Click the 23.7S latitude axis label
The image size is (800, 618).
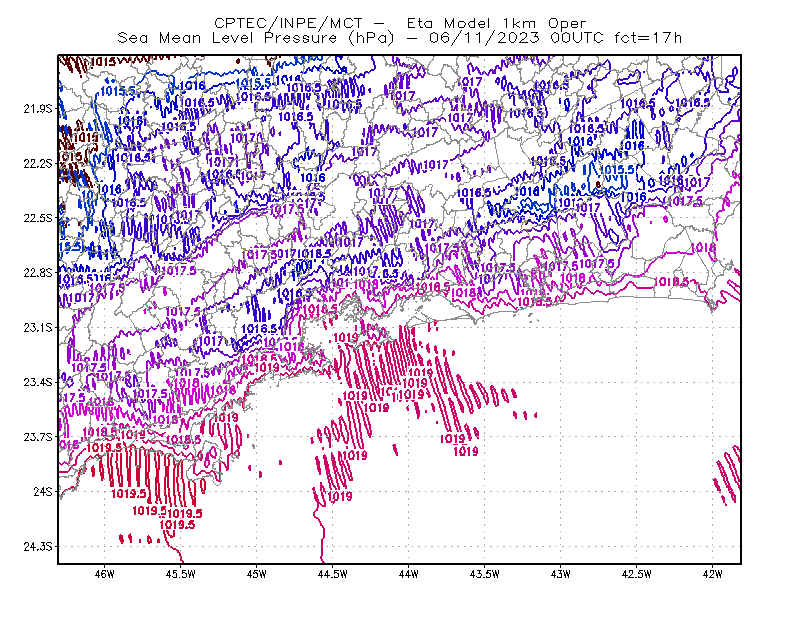click(x=38, y=437)
